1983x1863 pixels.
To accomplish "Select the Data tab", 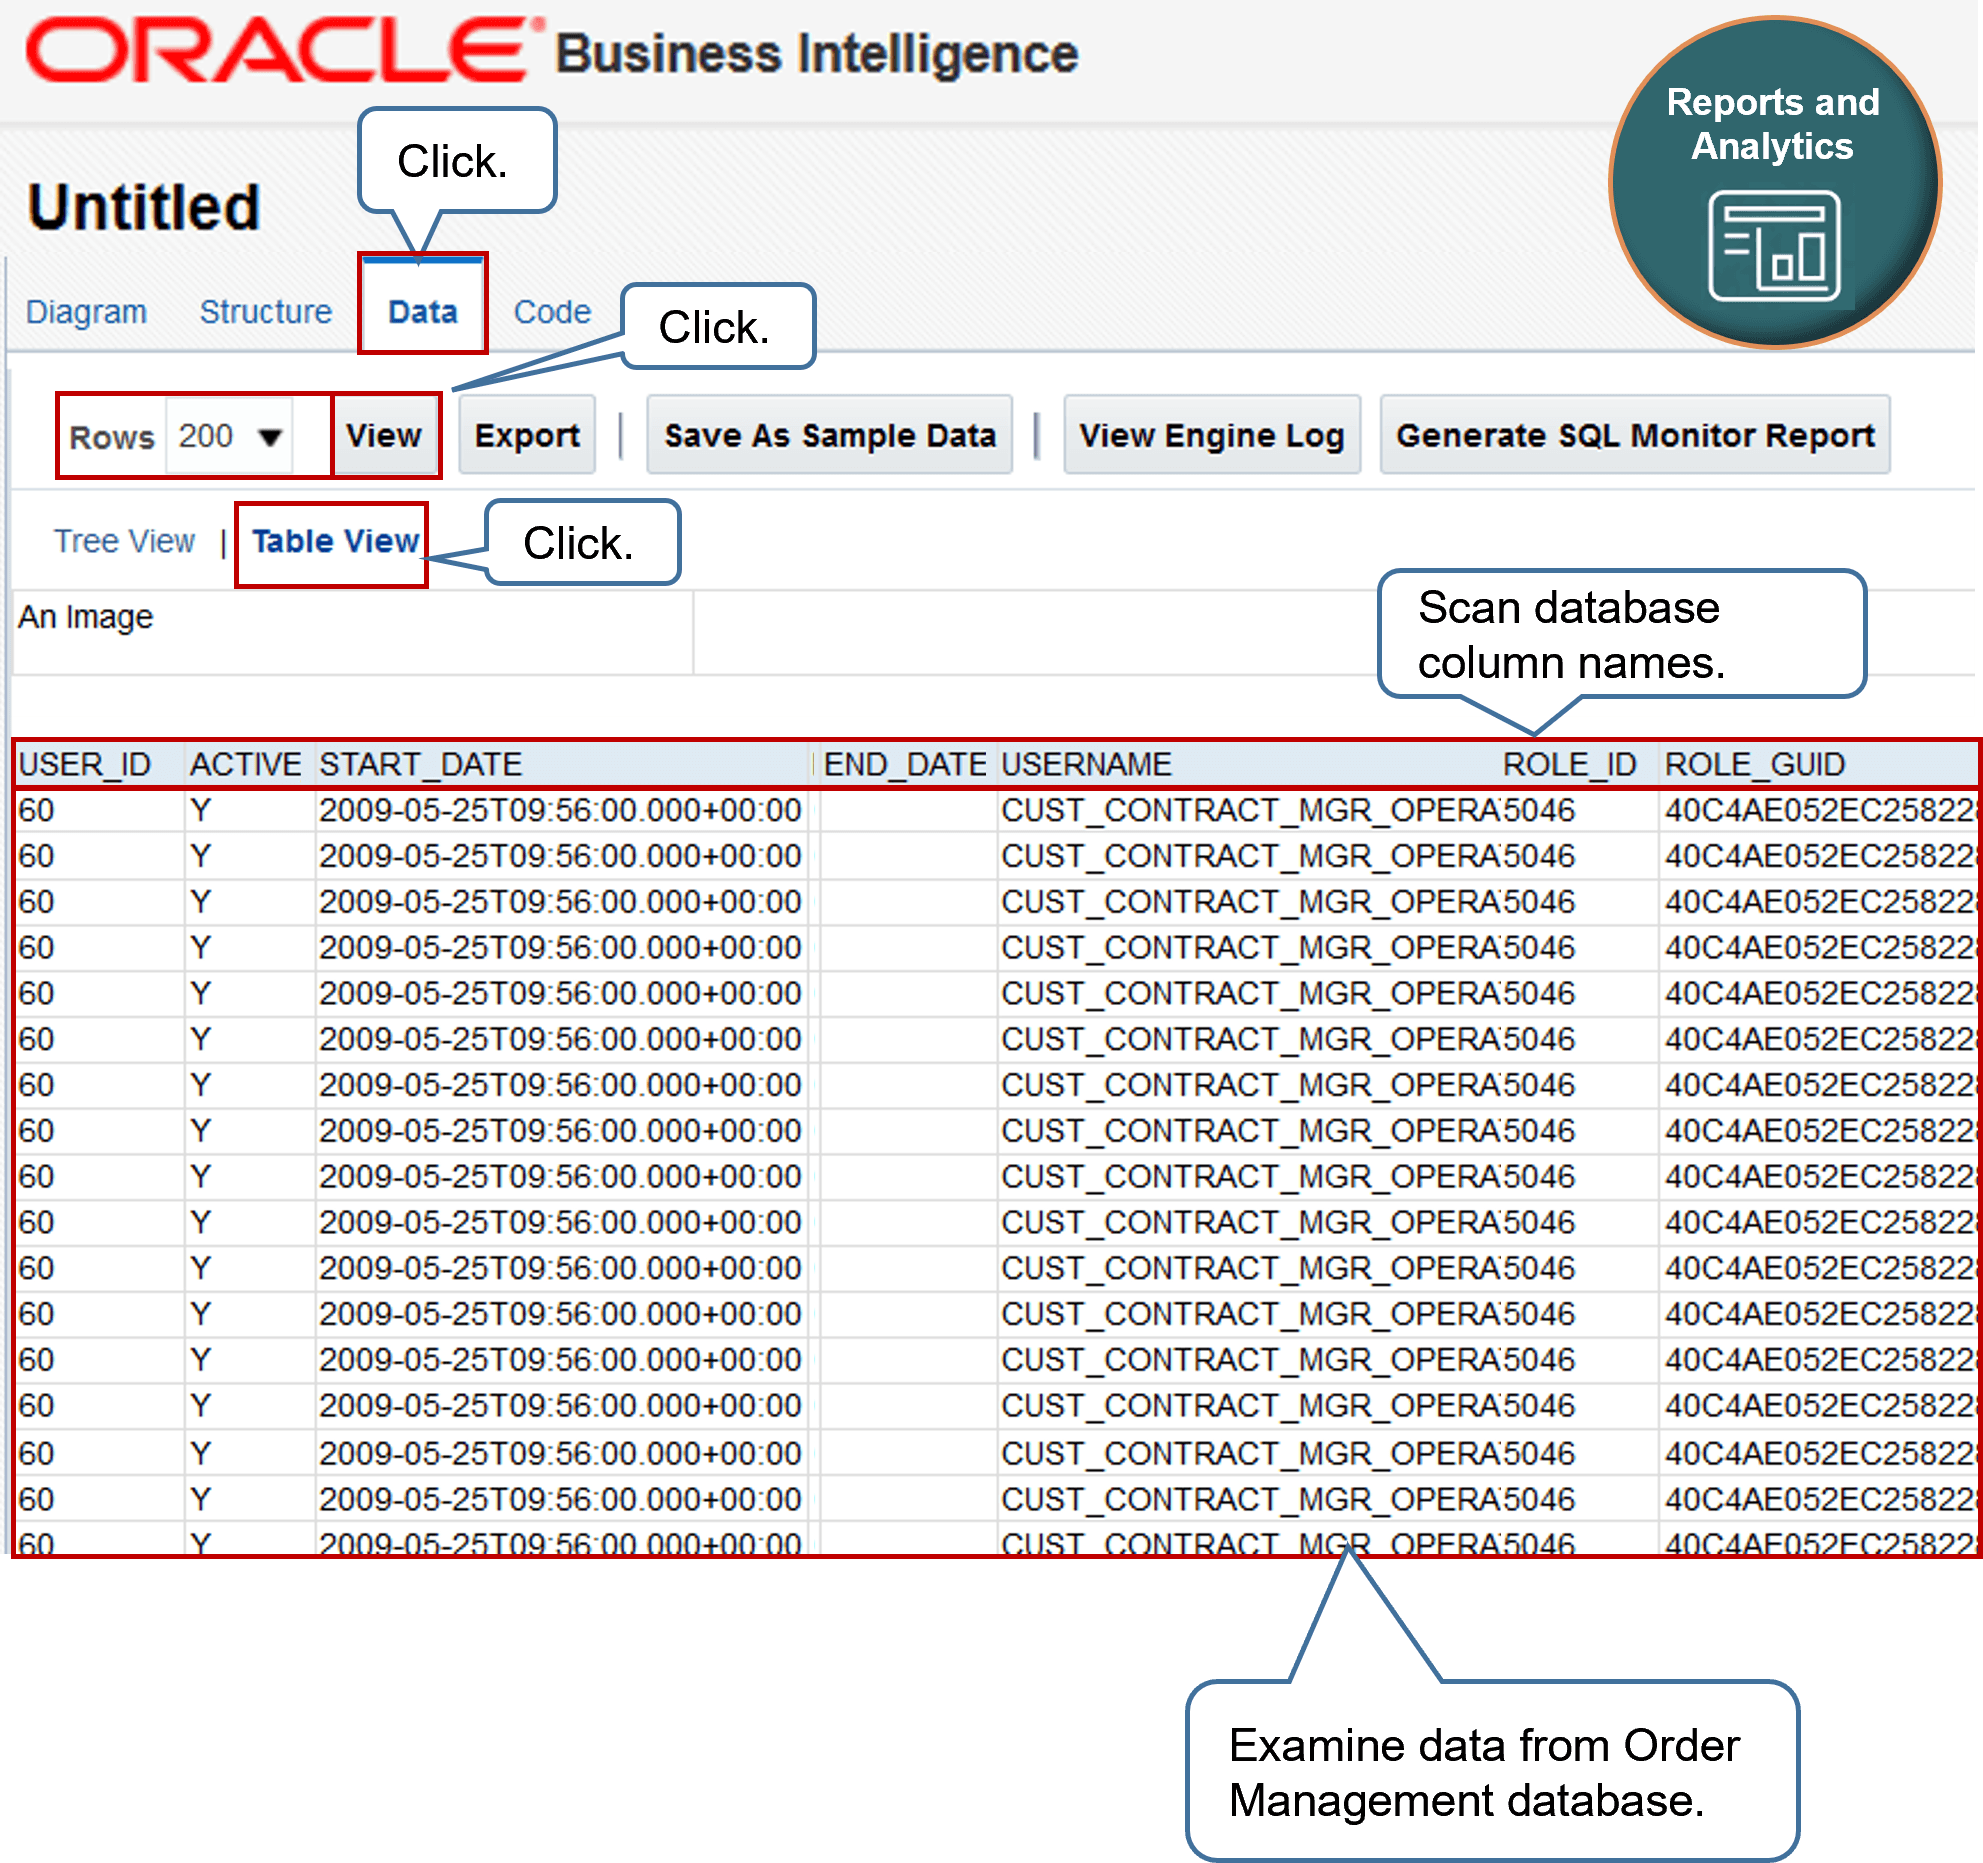I will 422,311.
